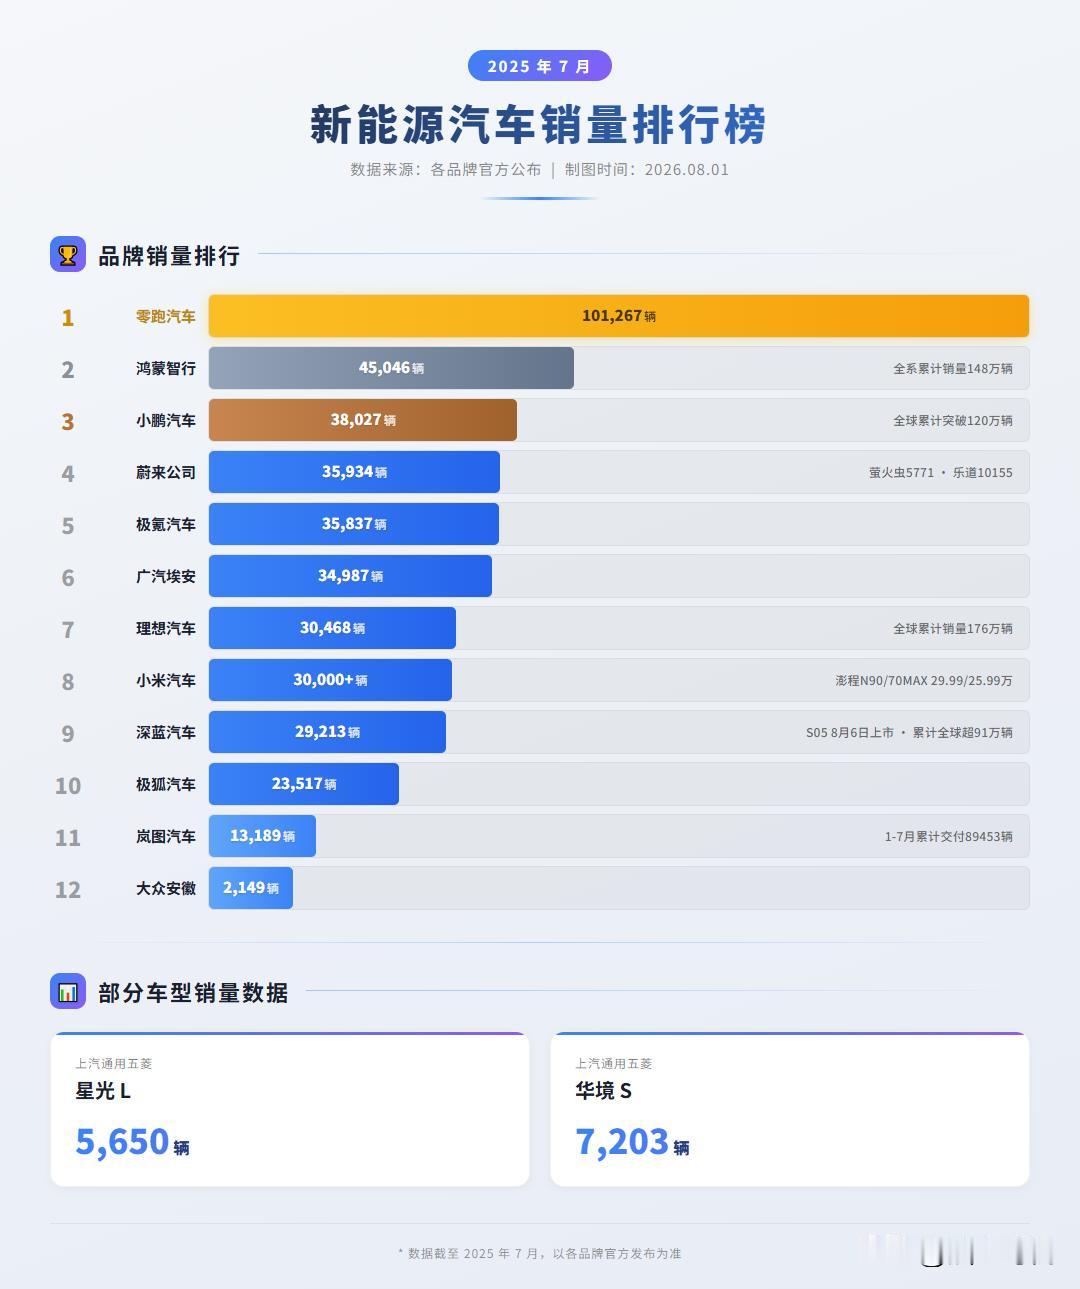Select the 零跑汽车 101,267辆 orange bar
The image size is (1080, 1289).
point(619,316)
